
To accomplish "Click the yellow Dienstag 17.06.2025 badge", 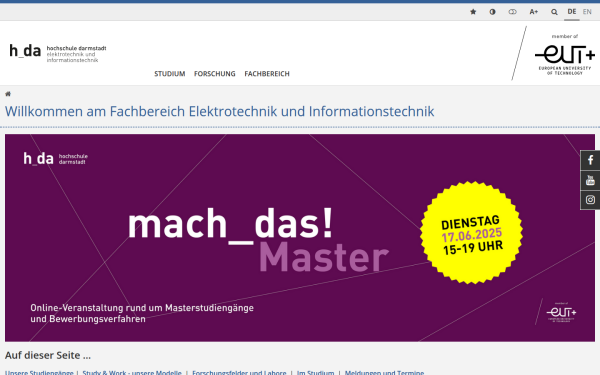I will tap(471, 233).
